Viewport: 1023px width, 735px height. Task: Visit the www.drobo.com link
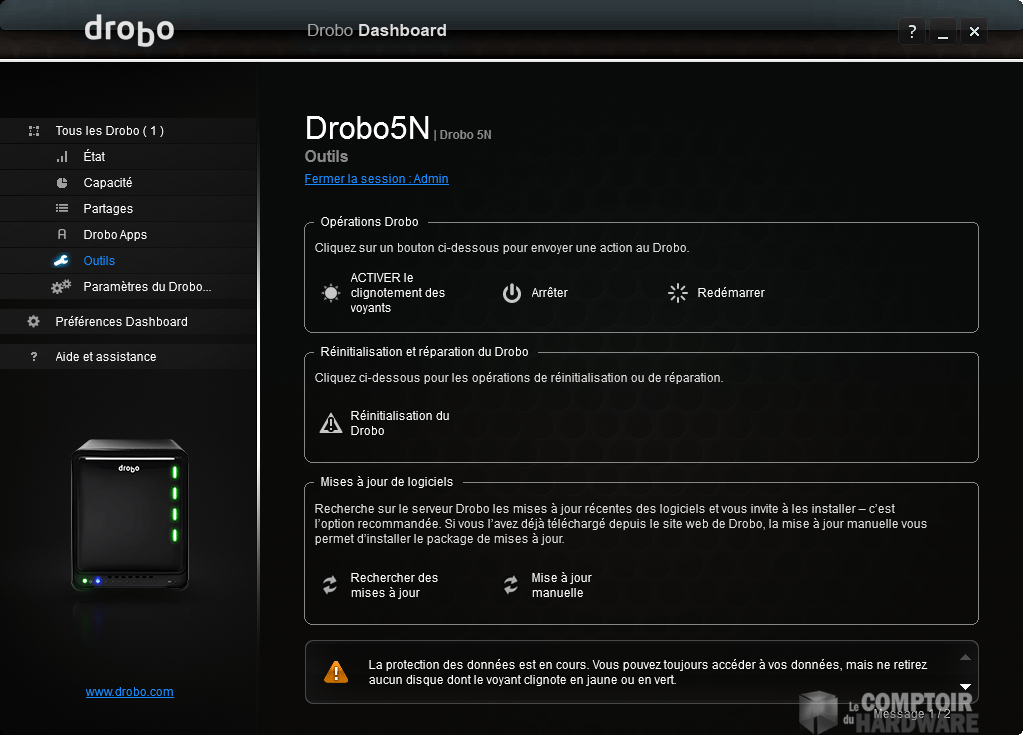129,692
